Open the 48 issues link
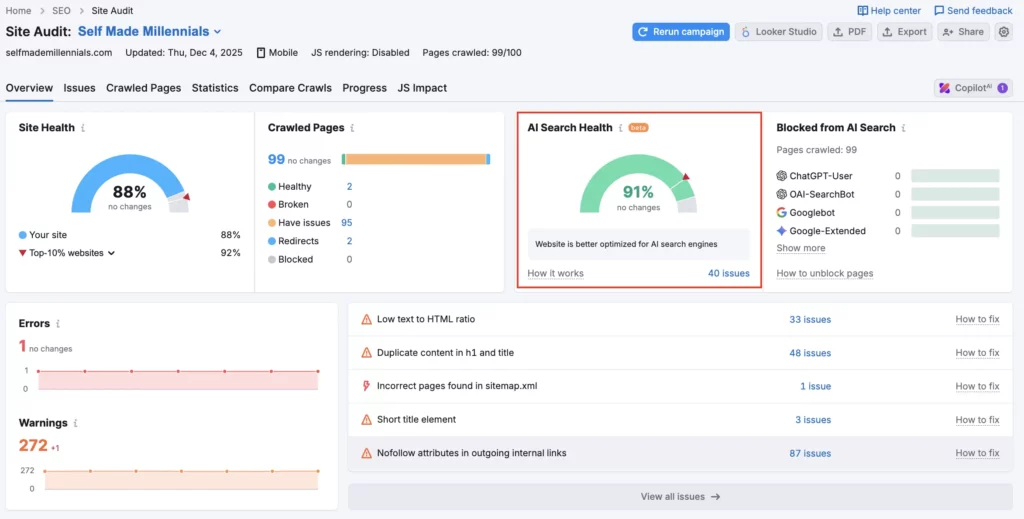 810,353
